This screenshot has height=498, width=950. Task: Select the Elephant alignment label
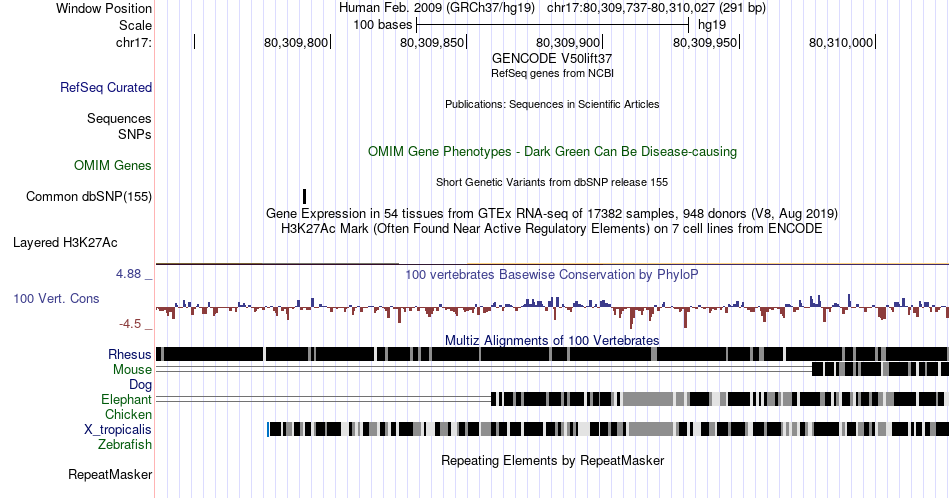127,399
